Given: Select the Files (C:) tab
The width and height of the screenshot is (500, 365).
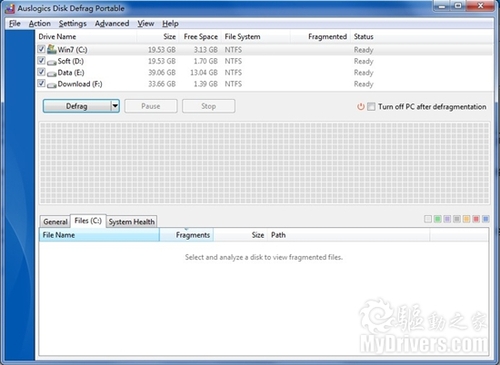Looking at the screenshot, I should (x=88, y=221).
